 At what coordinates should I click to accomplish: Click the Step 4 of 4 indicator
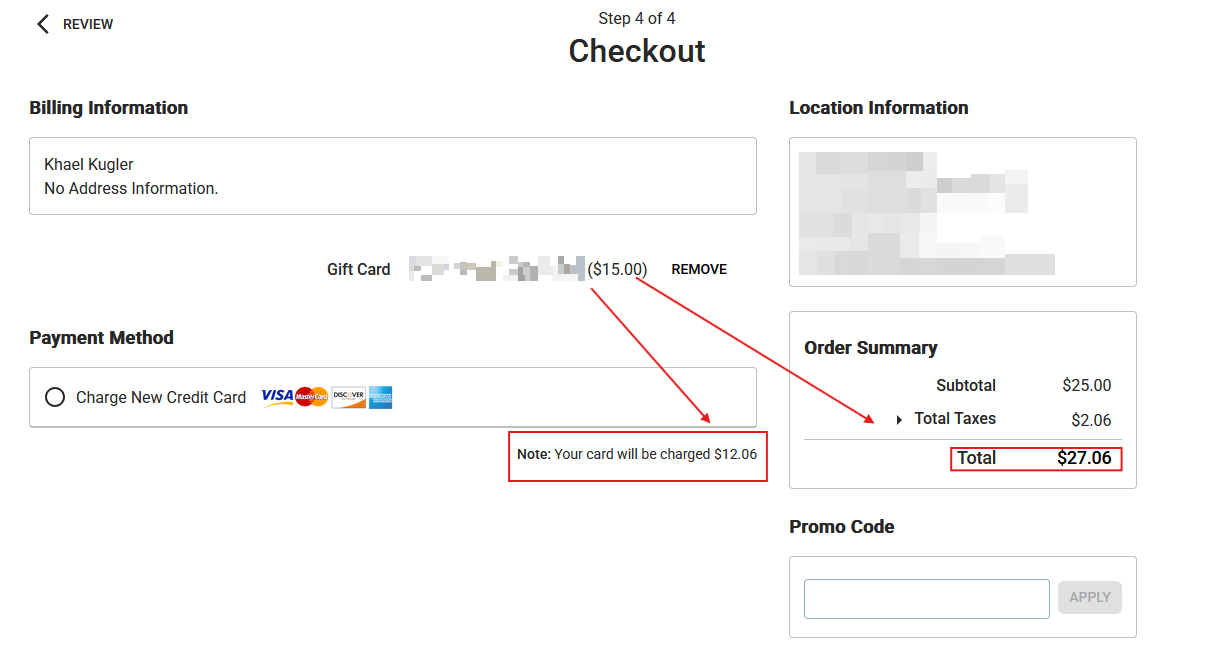pos(637,18)
